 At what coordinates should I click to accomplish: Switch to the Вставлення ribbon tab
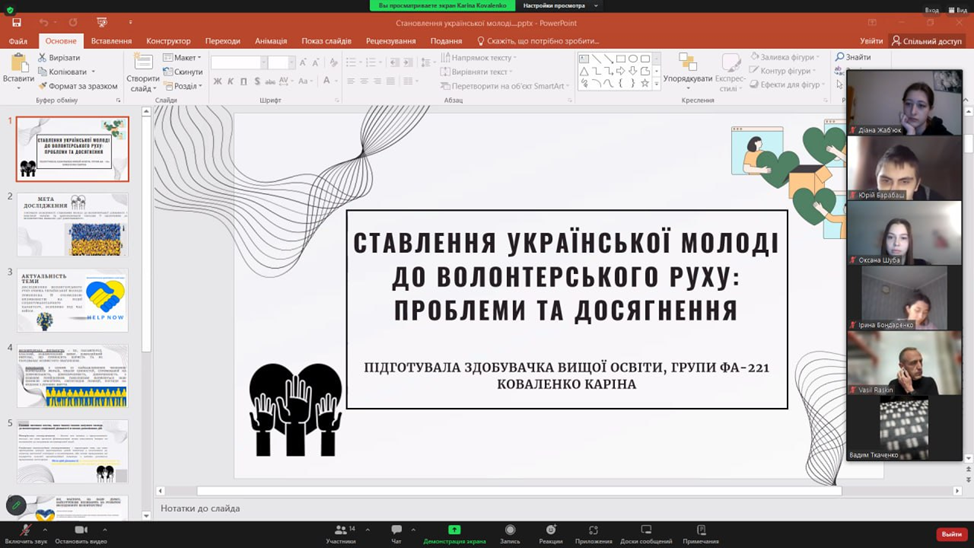pos(111,41)
